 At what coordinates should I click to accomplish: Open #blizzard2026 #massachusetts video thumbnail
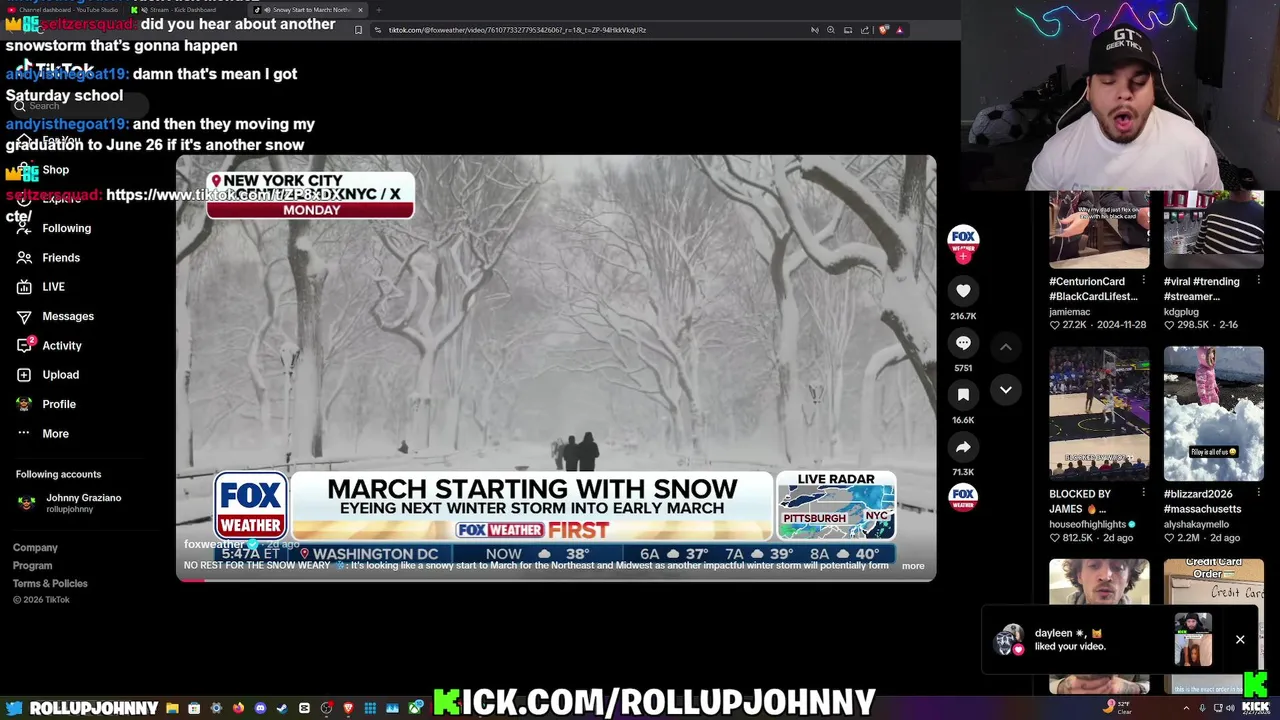1213,414
